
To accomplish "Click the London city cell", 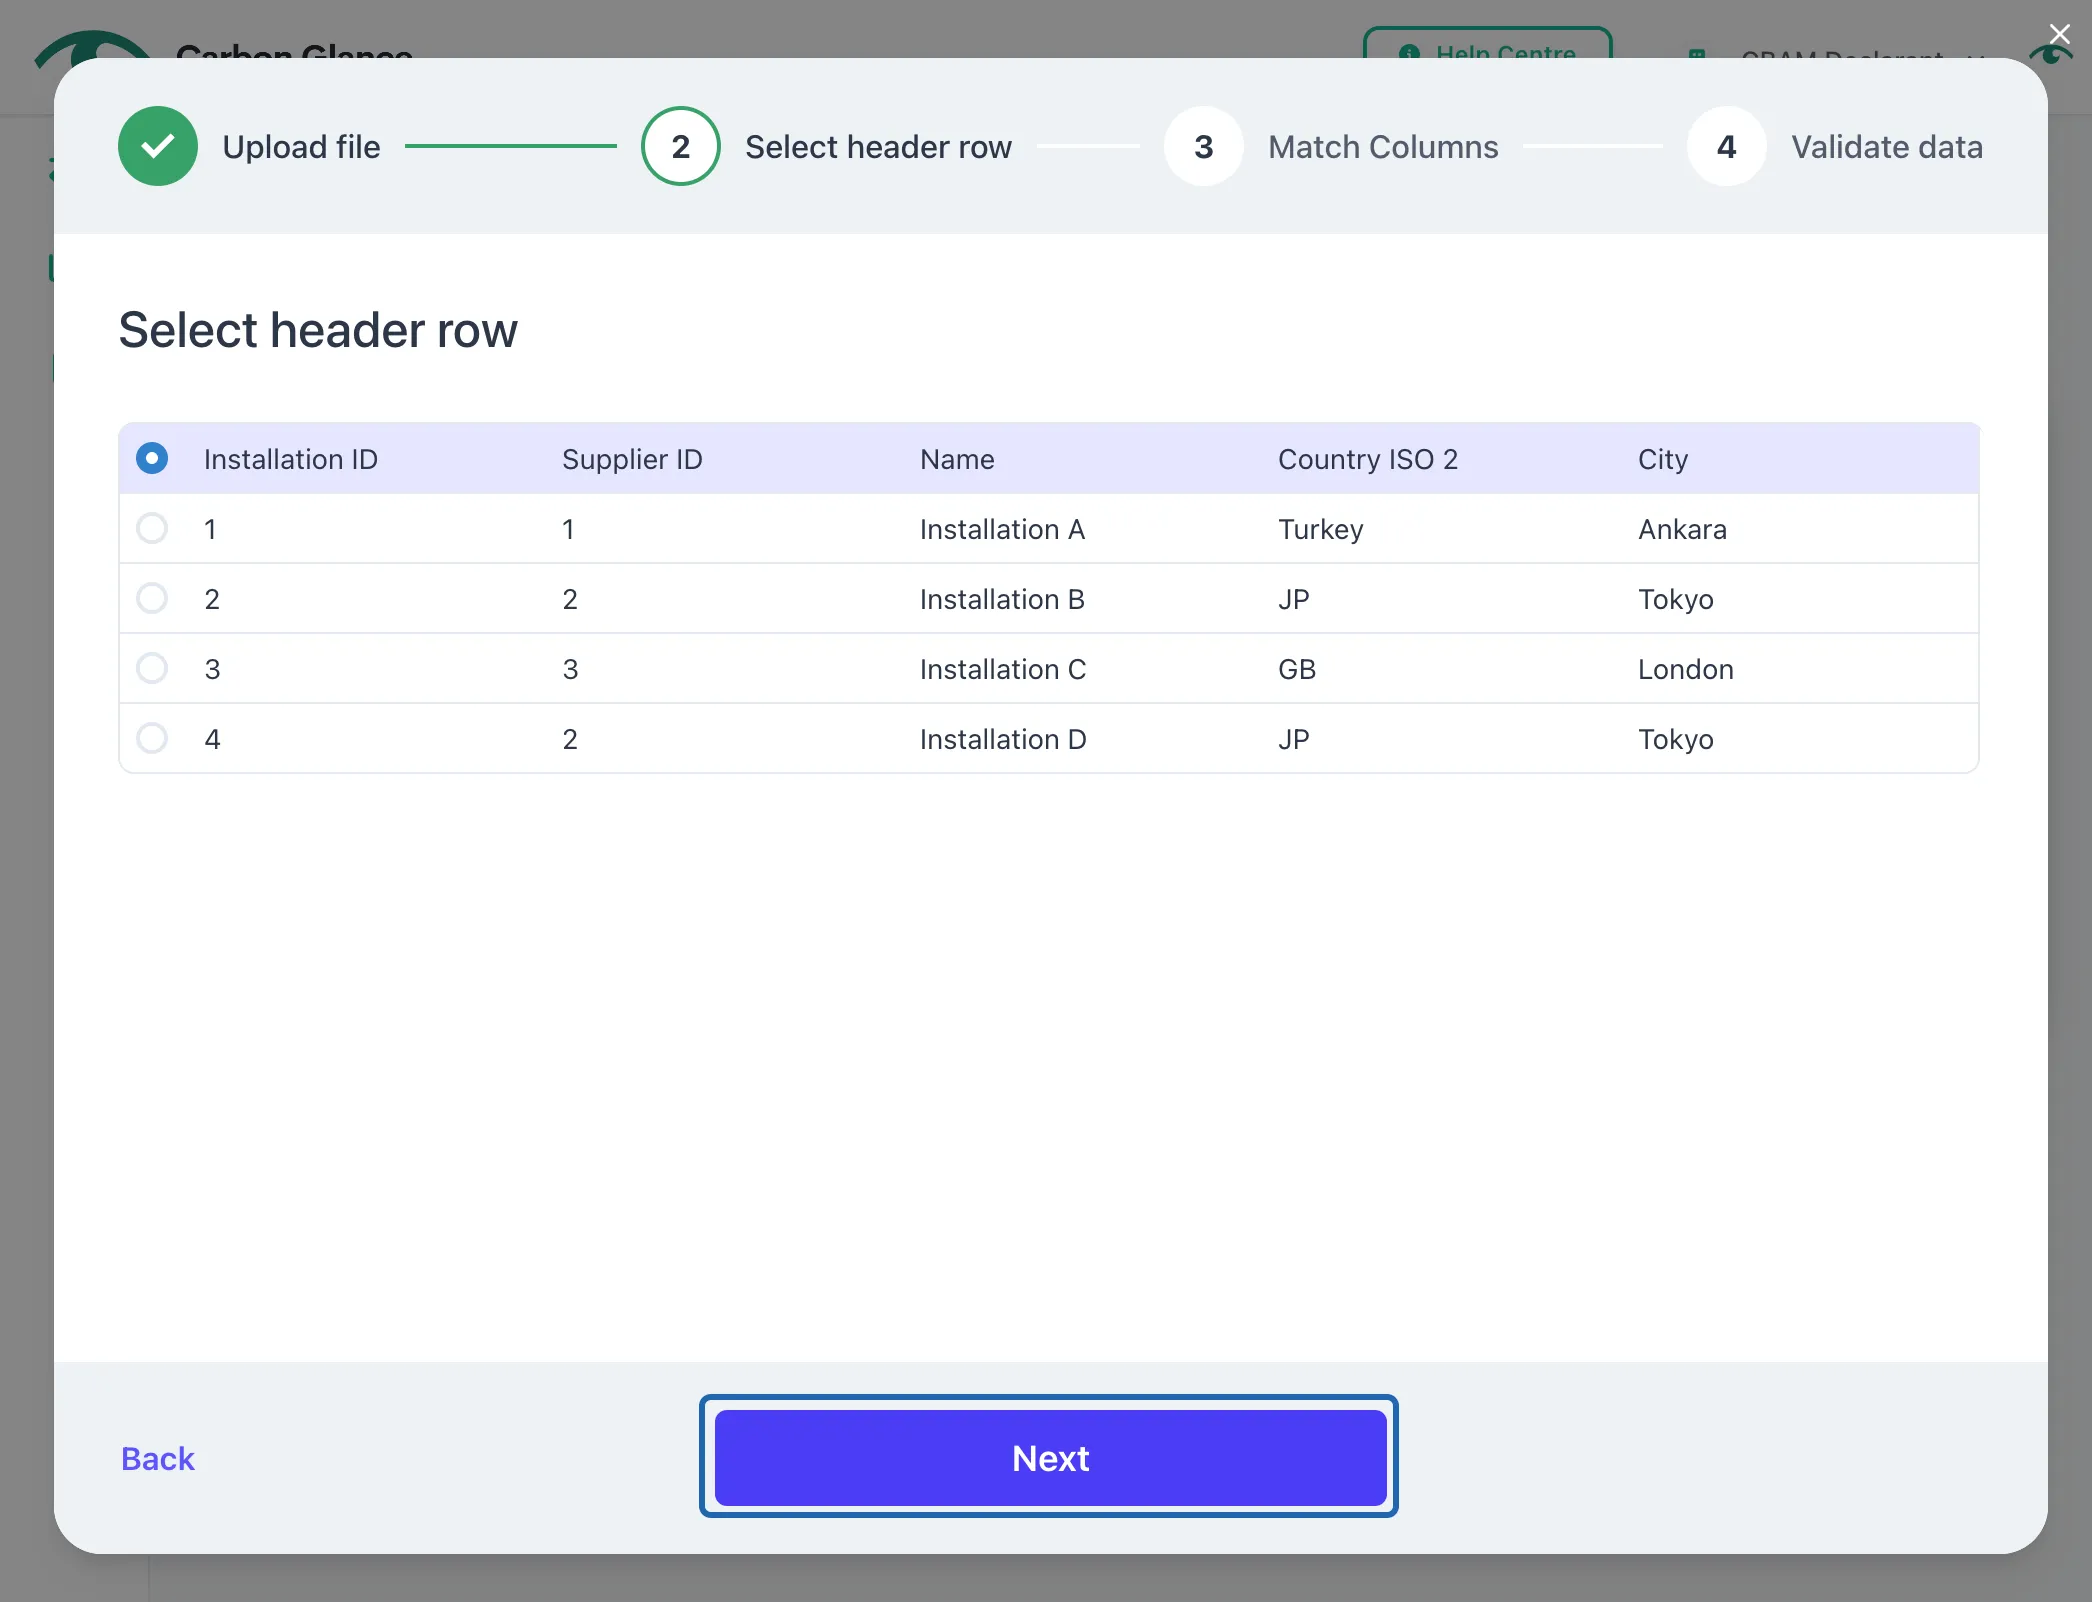I will pyautogui.click(x=1686, y=669).
